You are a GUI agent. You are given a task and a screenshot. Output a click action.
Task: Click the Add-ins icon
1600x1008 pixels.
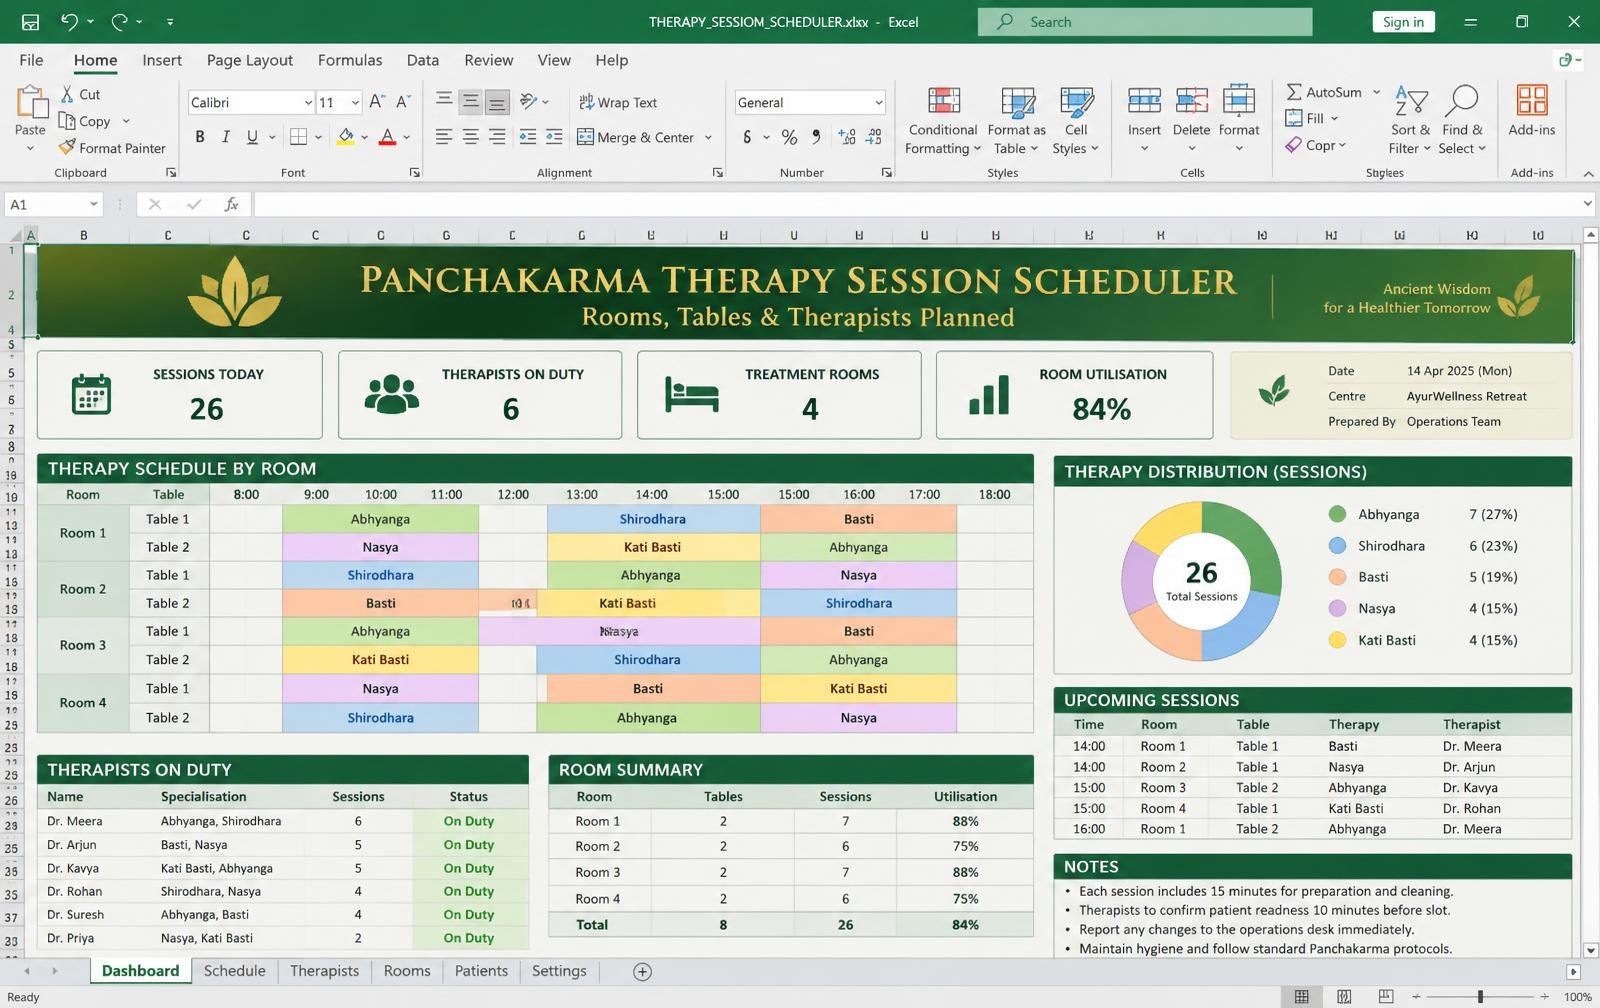pyautogui.click(x=1532, y=100)
